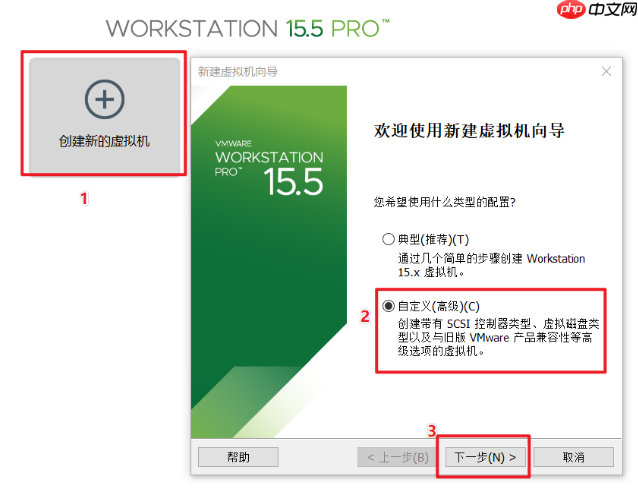This screenshot has height=494, width=638.
Task: Open the 创建新的虚拟机 tile label
Action: pos(104,141)
